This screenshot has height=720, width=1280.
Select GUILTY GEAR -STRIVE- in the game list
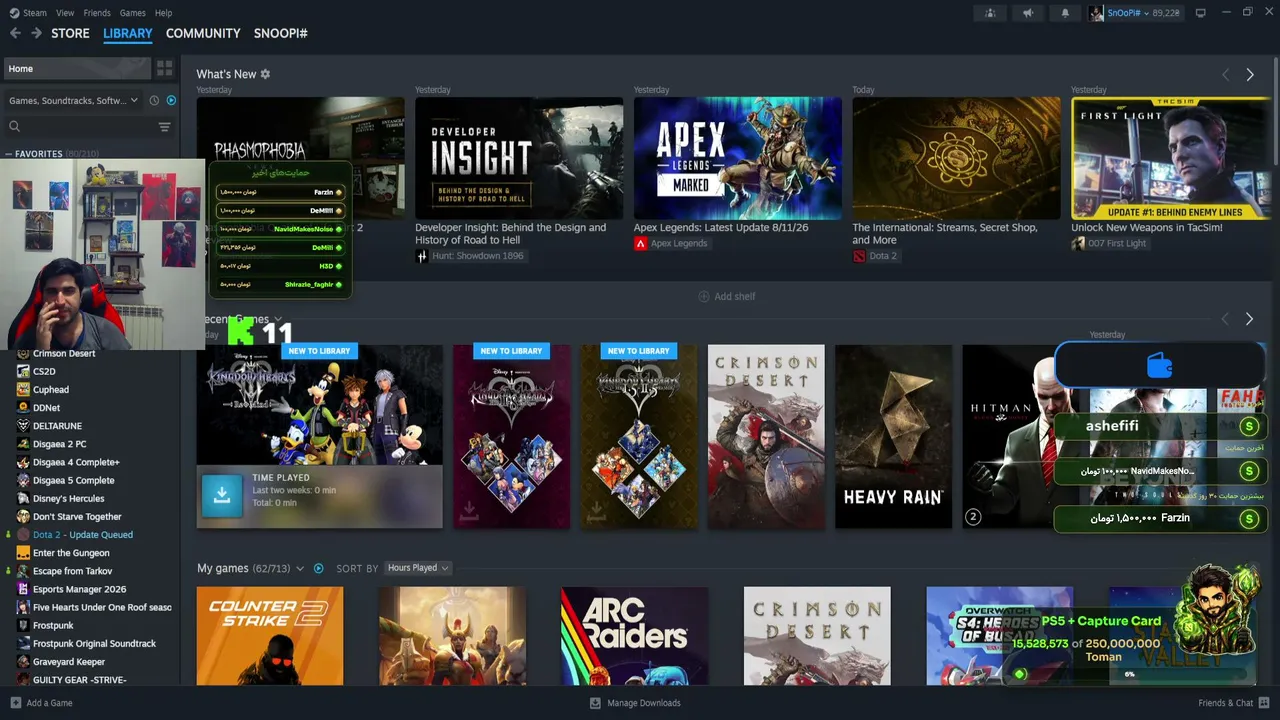80,680
